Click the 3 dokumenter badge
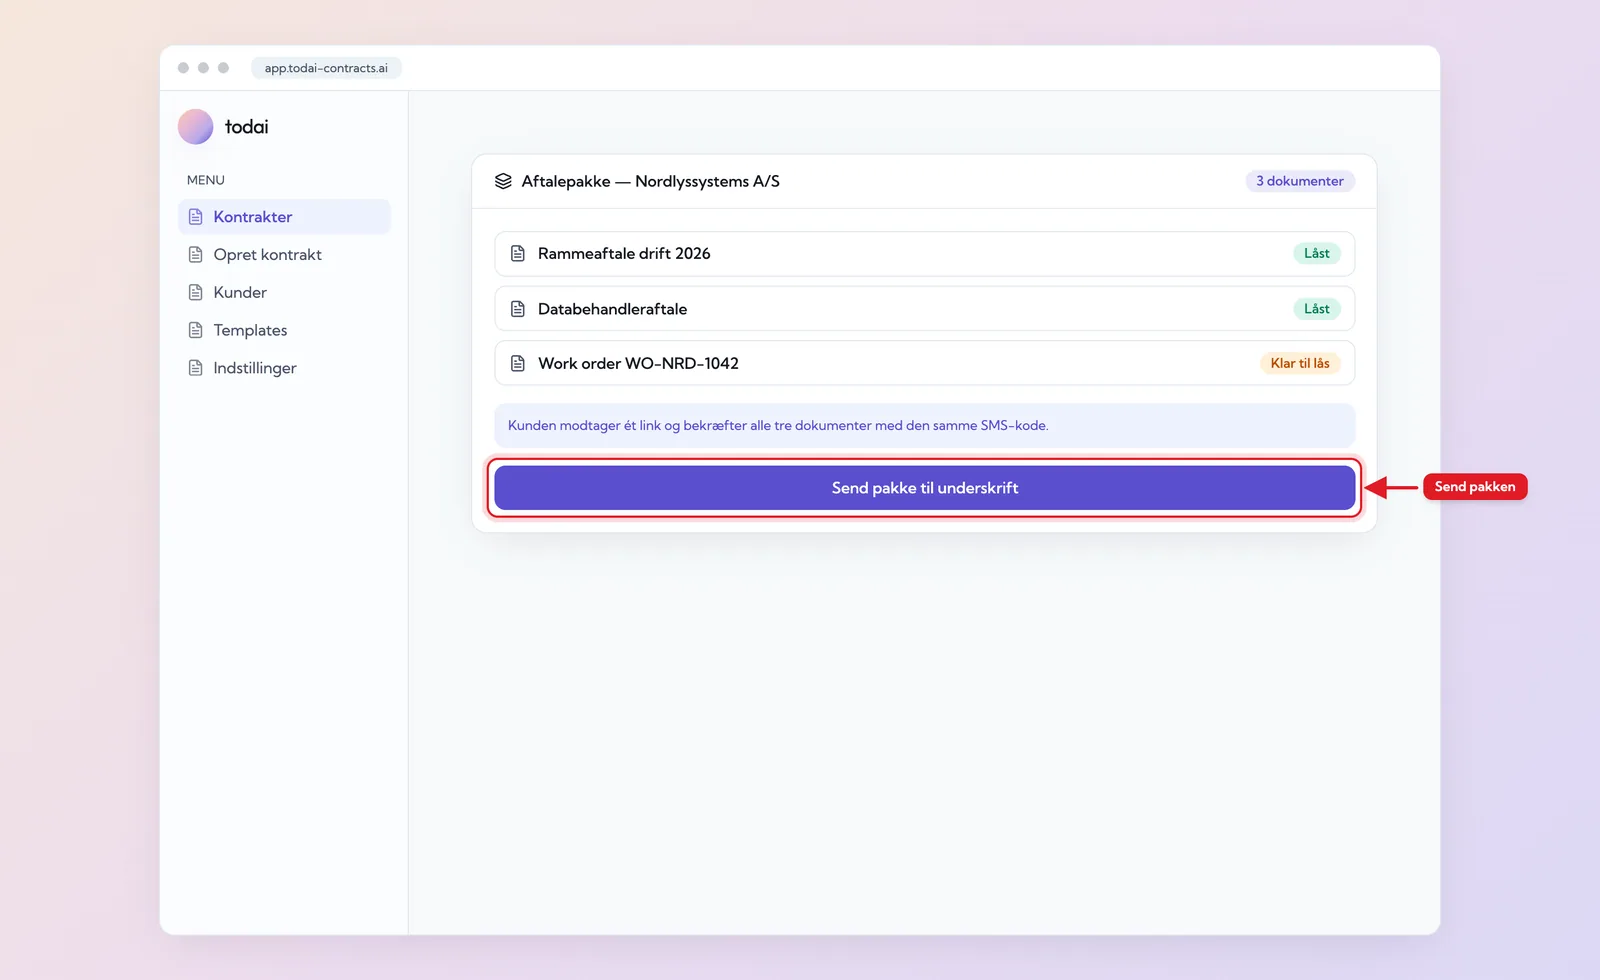Viewport: 1600px width, 980px height. point(1300,181)
